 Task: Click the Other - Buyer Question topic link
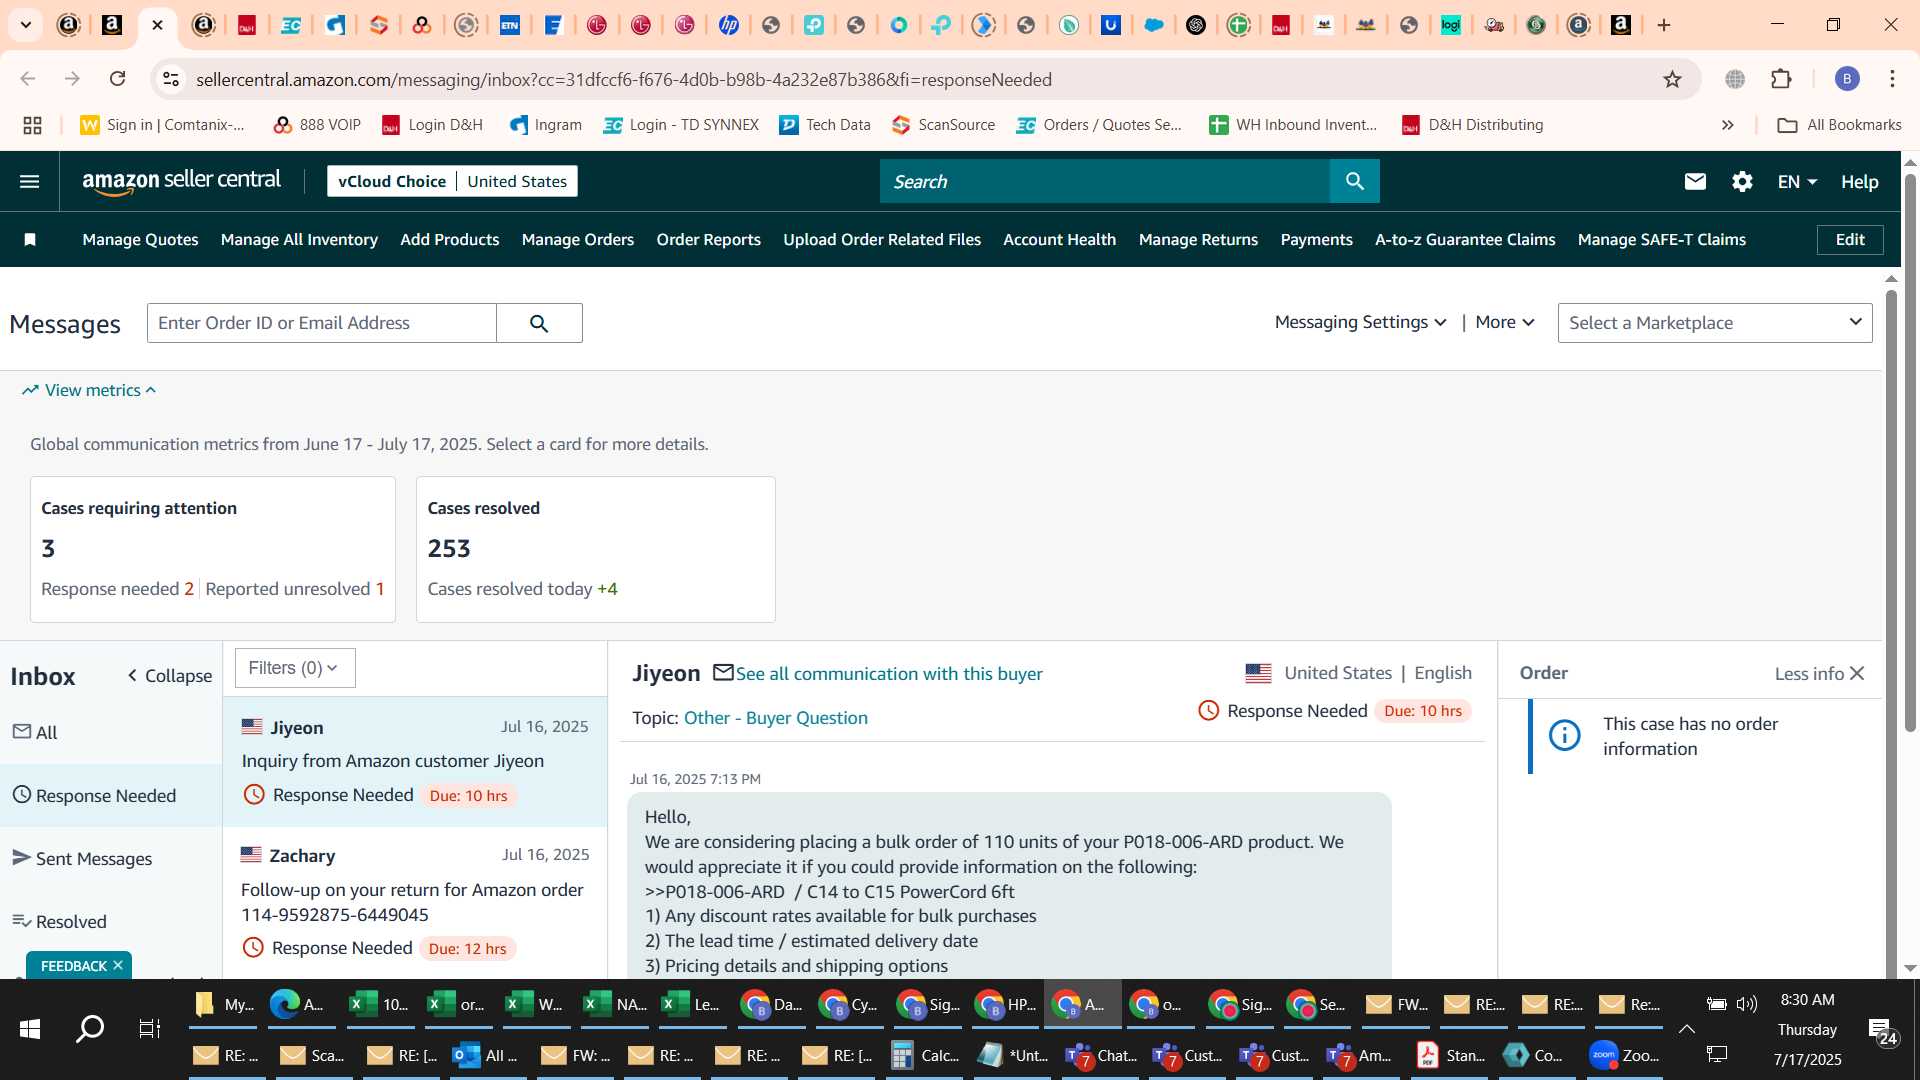coord(775,717)
